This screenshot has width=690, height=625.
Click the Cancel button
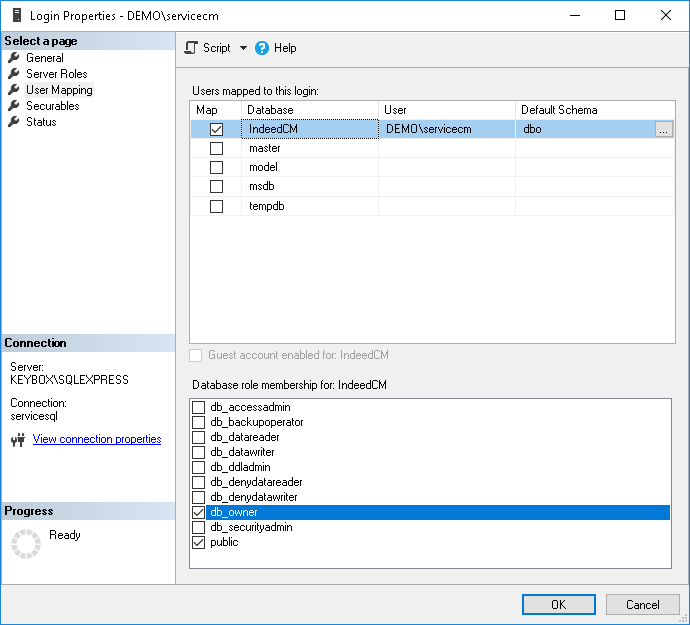tap(642, 604)
